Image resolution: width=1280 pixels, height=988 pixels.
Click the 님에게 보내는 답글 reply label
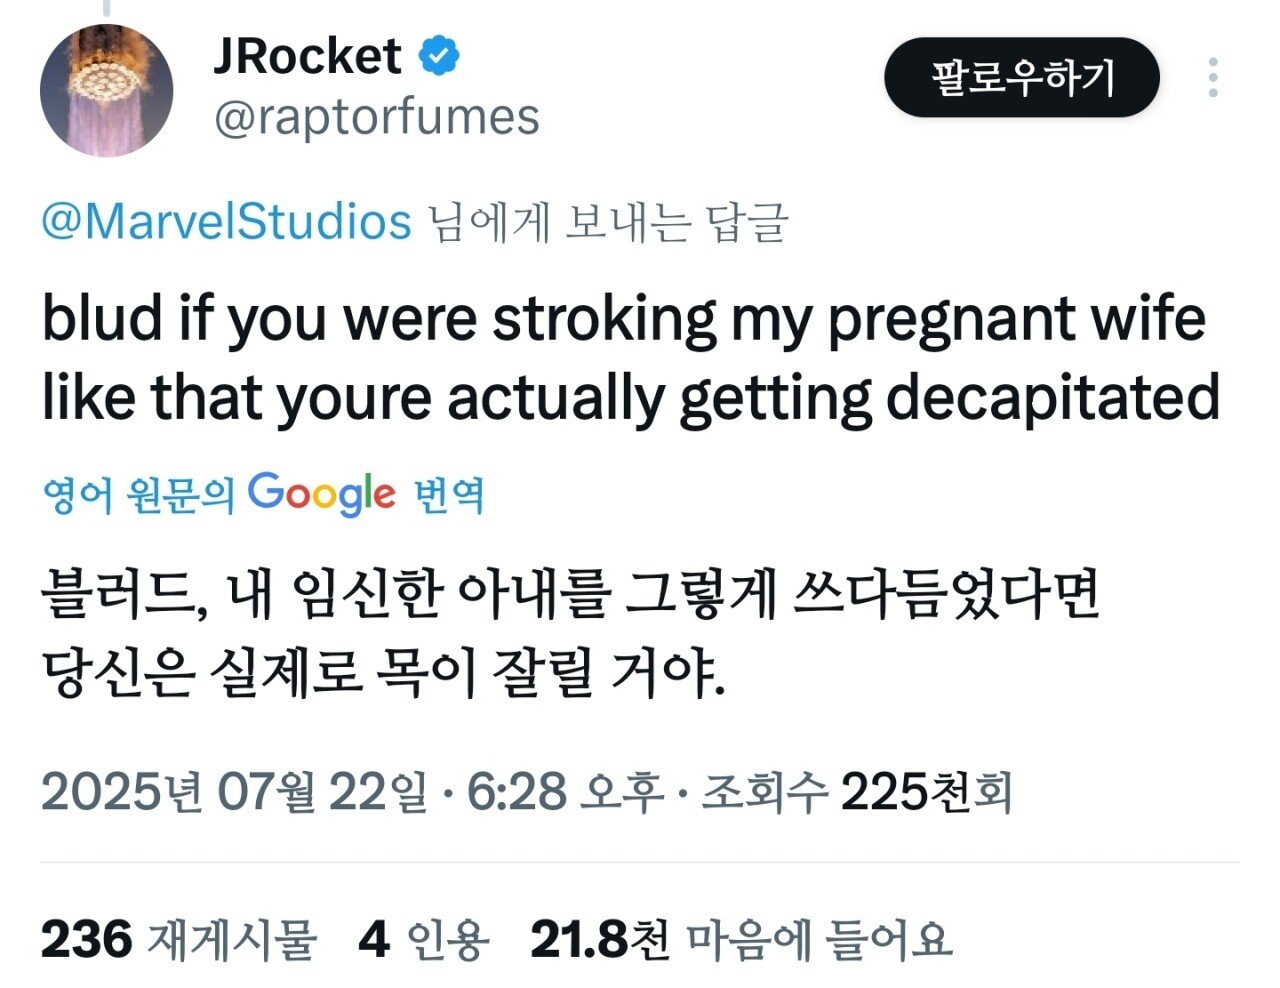pyautogui.click(x=608, y=222)
